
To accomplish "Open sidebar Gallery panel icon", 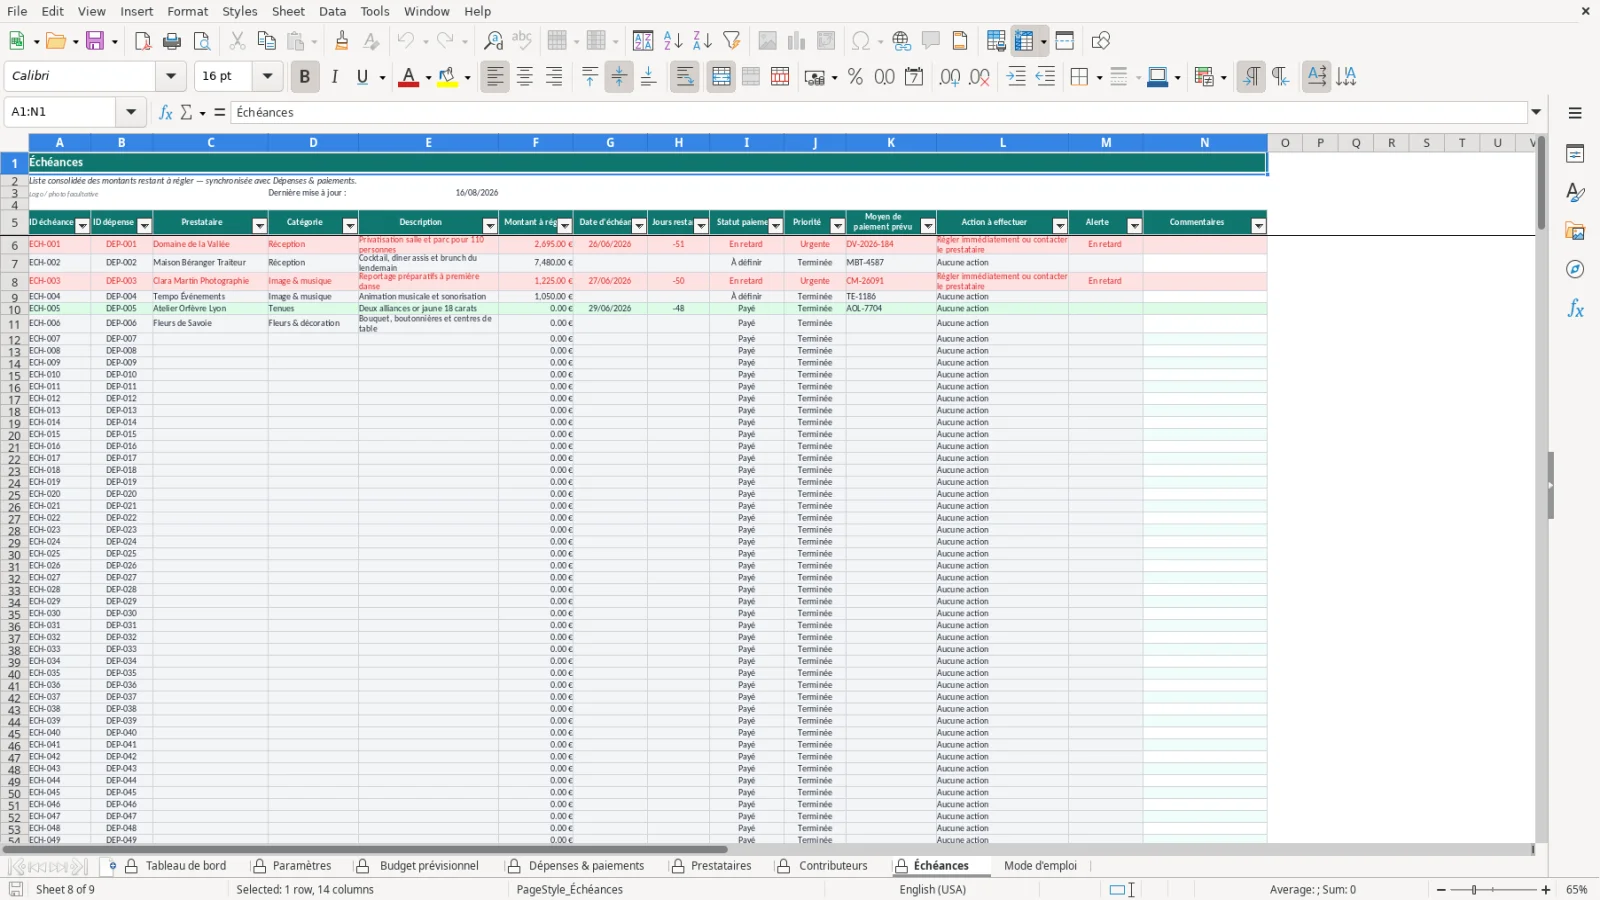I will pyautogui.click(x=1575, y=231).
